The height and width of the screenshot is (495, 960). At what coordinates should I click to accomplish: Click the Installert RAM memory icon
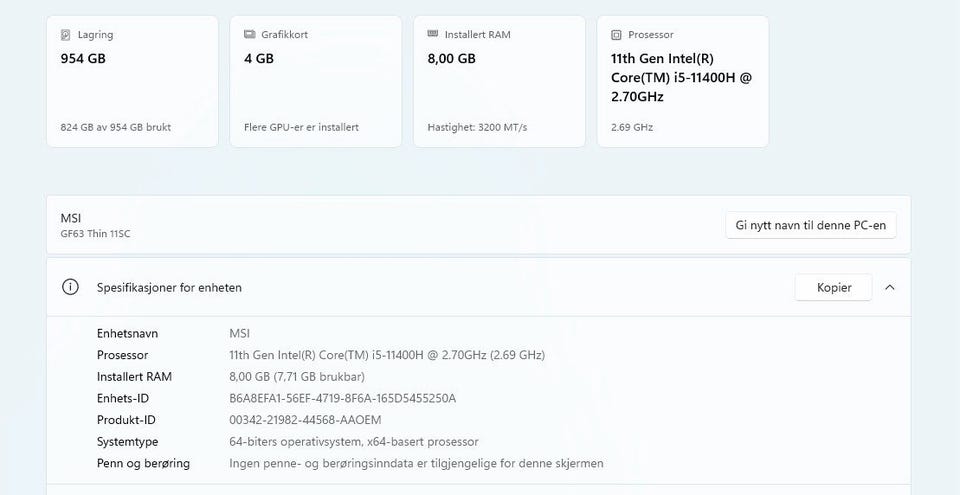pos(433,35)
